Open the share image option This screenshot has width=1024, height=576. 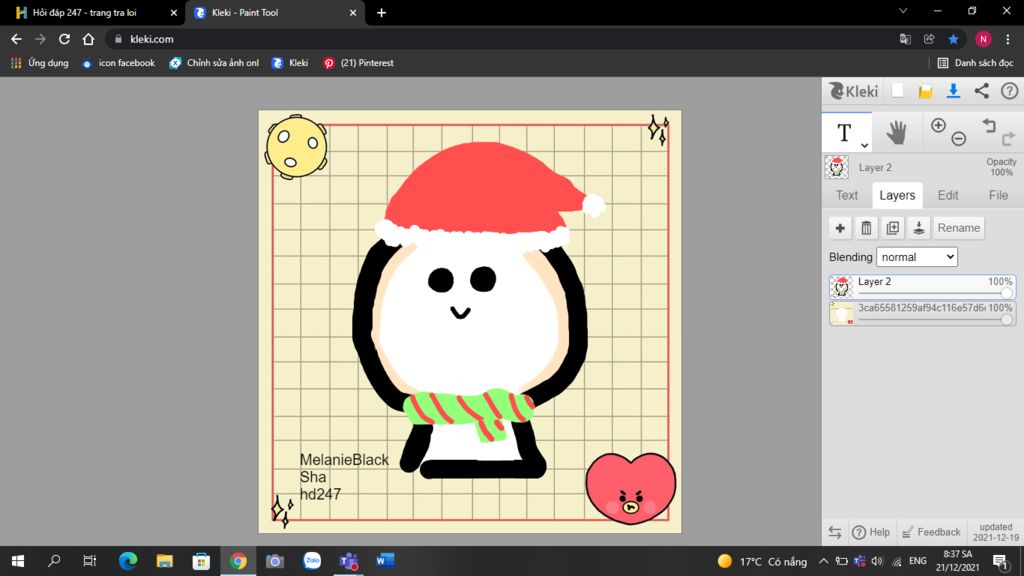click(982, 91)
